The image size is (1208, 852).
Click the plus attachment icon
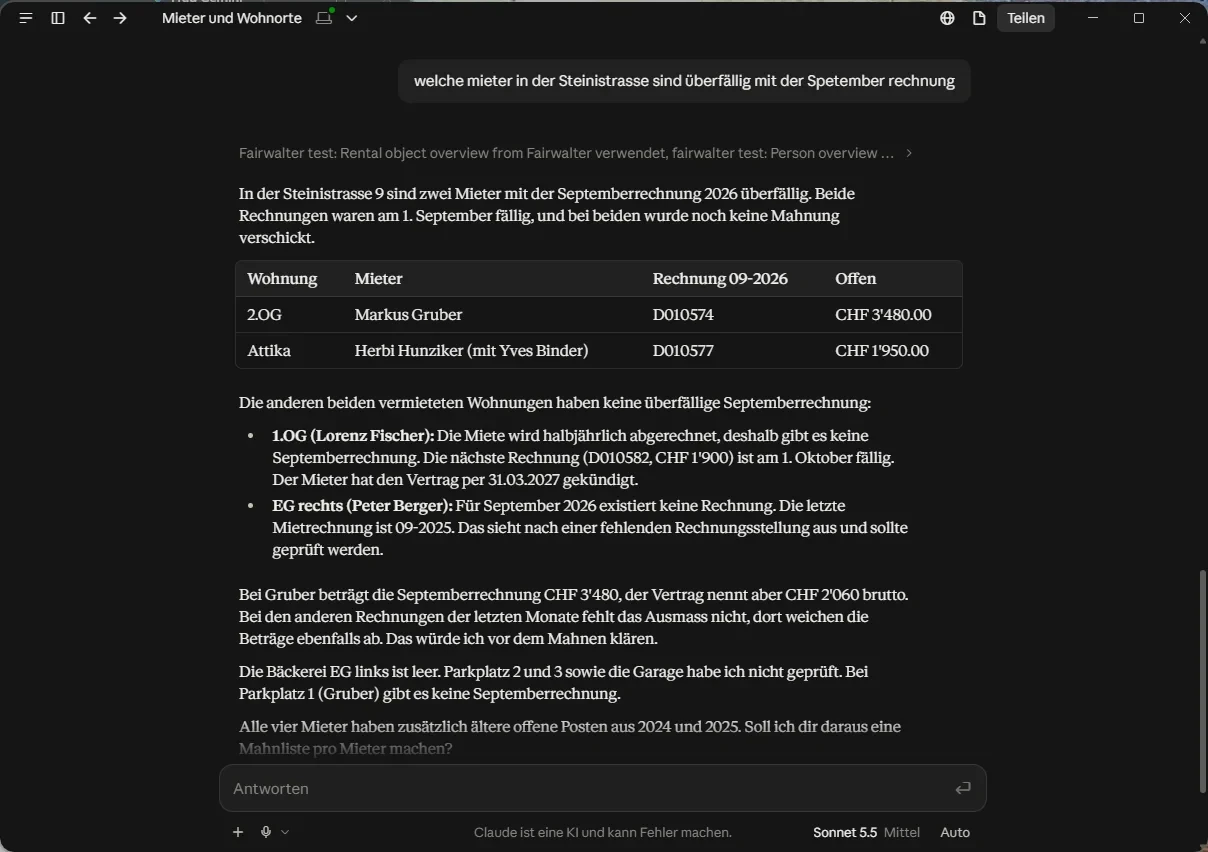[238, 832]
